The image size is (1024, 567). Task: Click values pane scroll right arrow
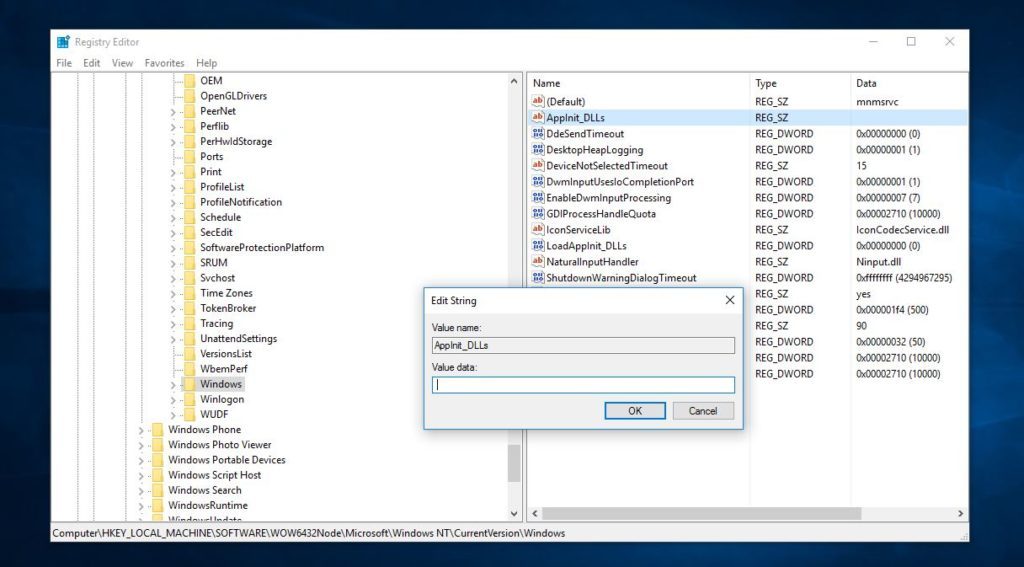pyautogui.click(x=961, y=514)
